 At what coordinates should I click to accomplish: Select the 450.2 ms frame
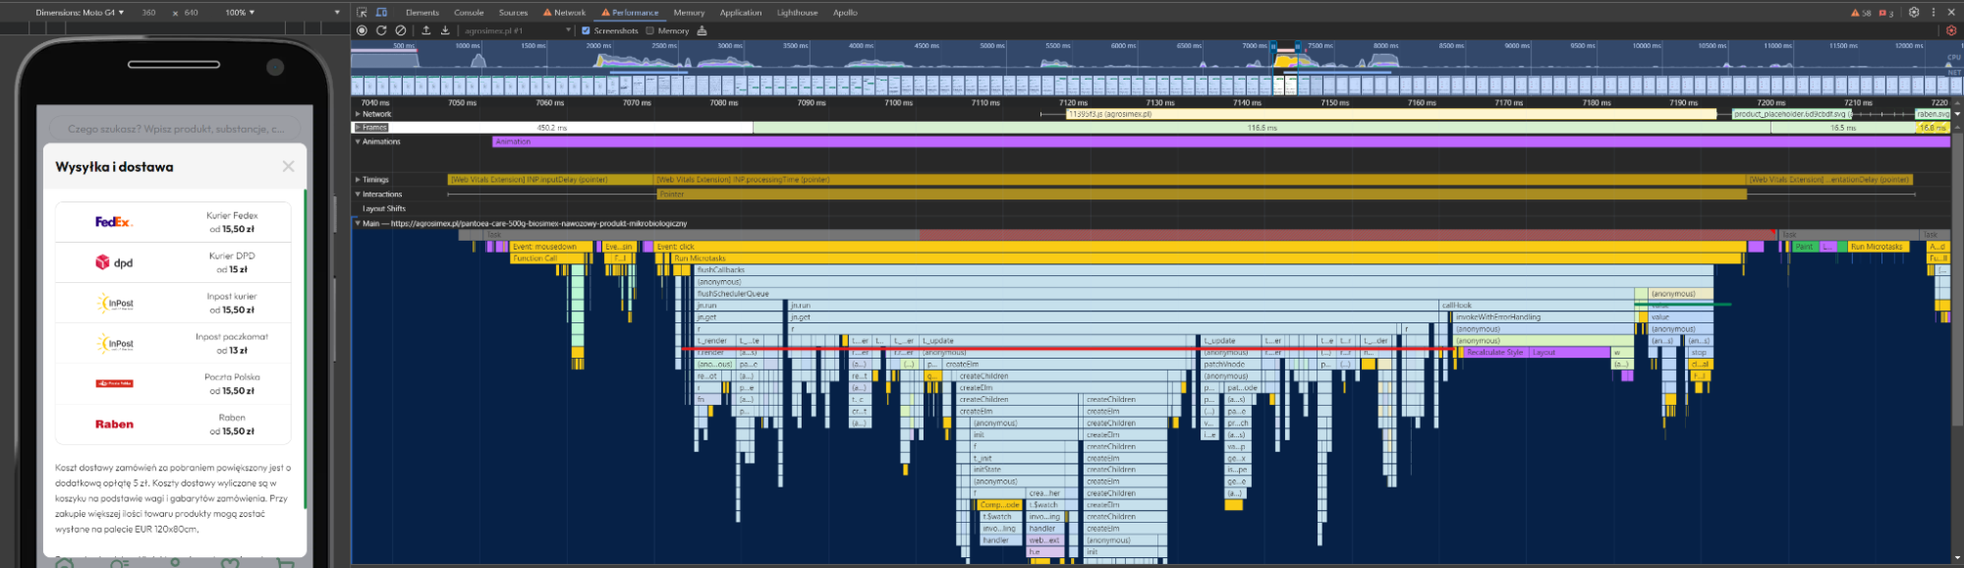pos(552,127)
